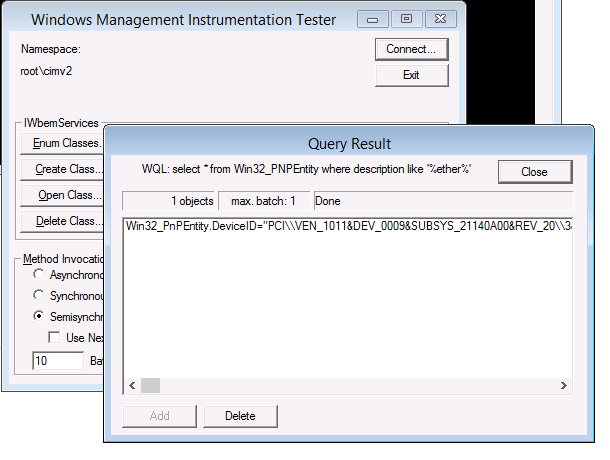Image resolution: width=610 pixels, height=460 pixels.
Task: Click the 'Done' status field
Action: tap(443, 201)
